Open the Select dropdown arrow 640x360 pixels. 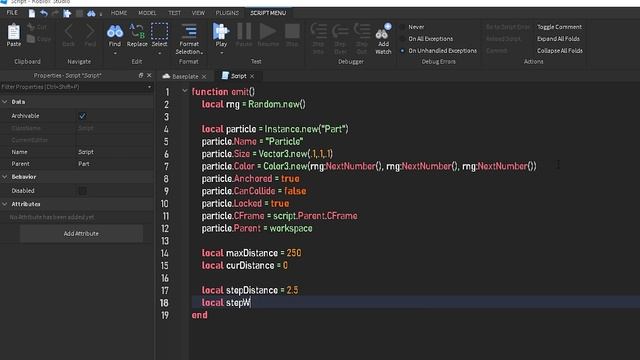[x=159, y=53]
